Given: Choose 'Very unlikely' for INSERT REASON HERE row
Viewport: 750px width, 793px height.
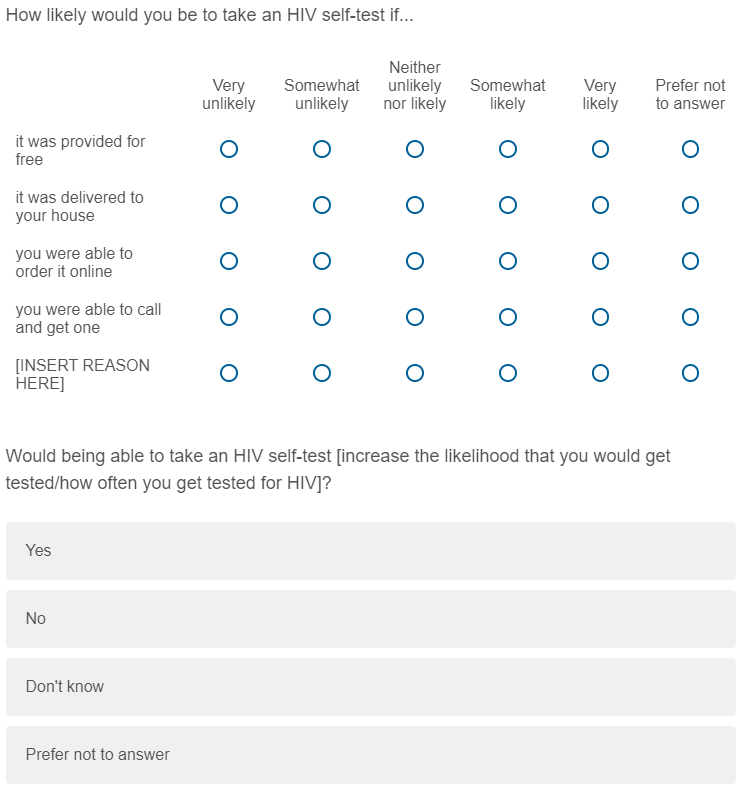Looking at the screenshot, I should coord(229,373).
